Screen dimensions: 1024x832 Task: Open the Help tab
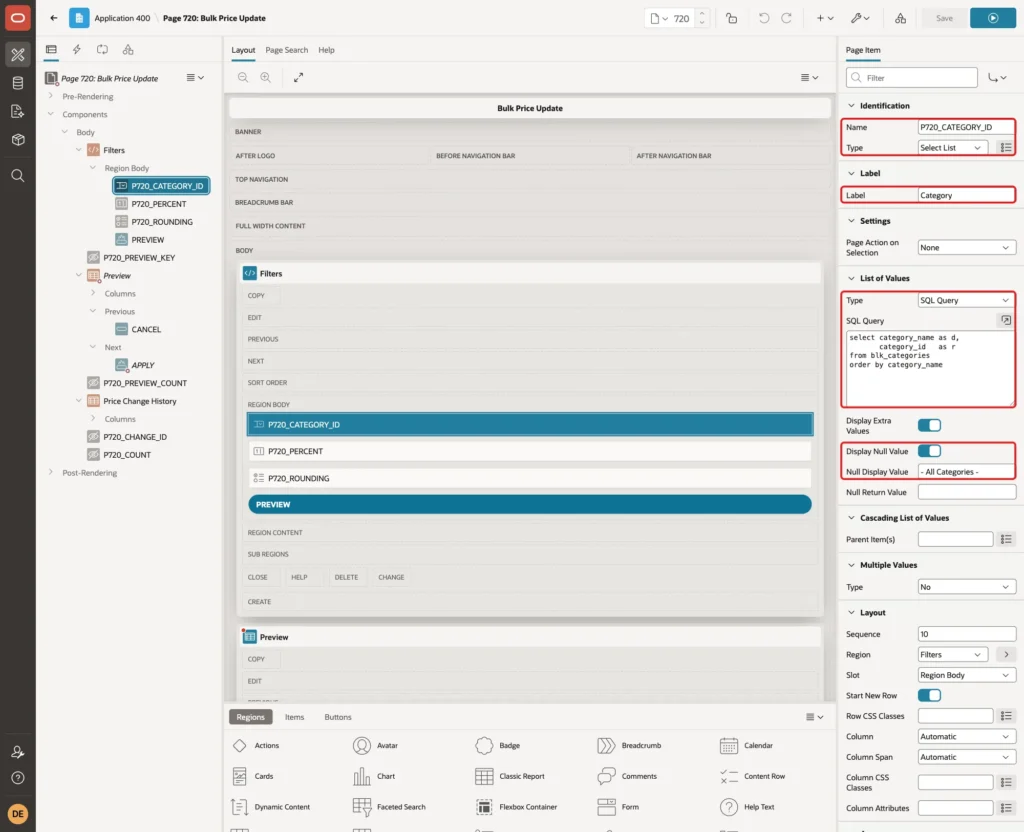tap(326, 50)
